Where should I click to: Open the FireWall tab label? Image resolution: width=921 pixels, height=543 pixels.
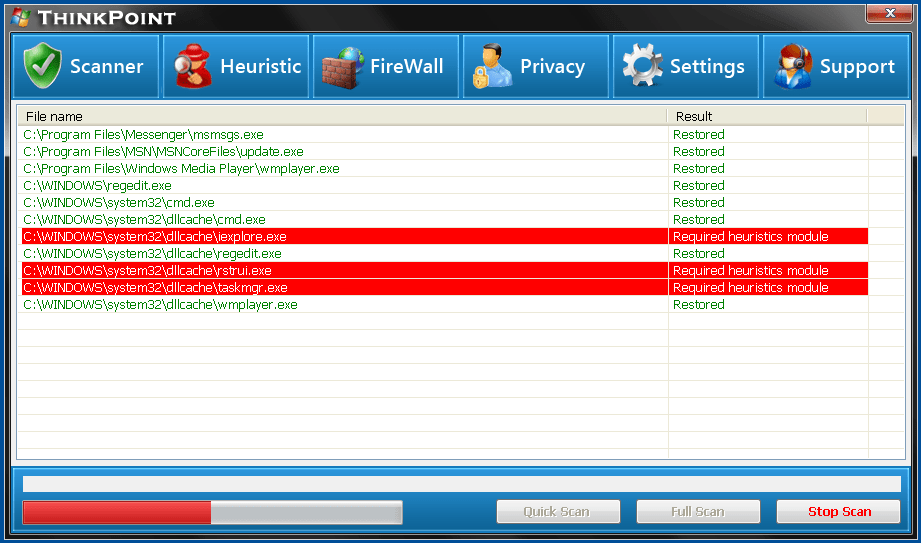pyautogui.click(x=406, y=67)
